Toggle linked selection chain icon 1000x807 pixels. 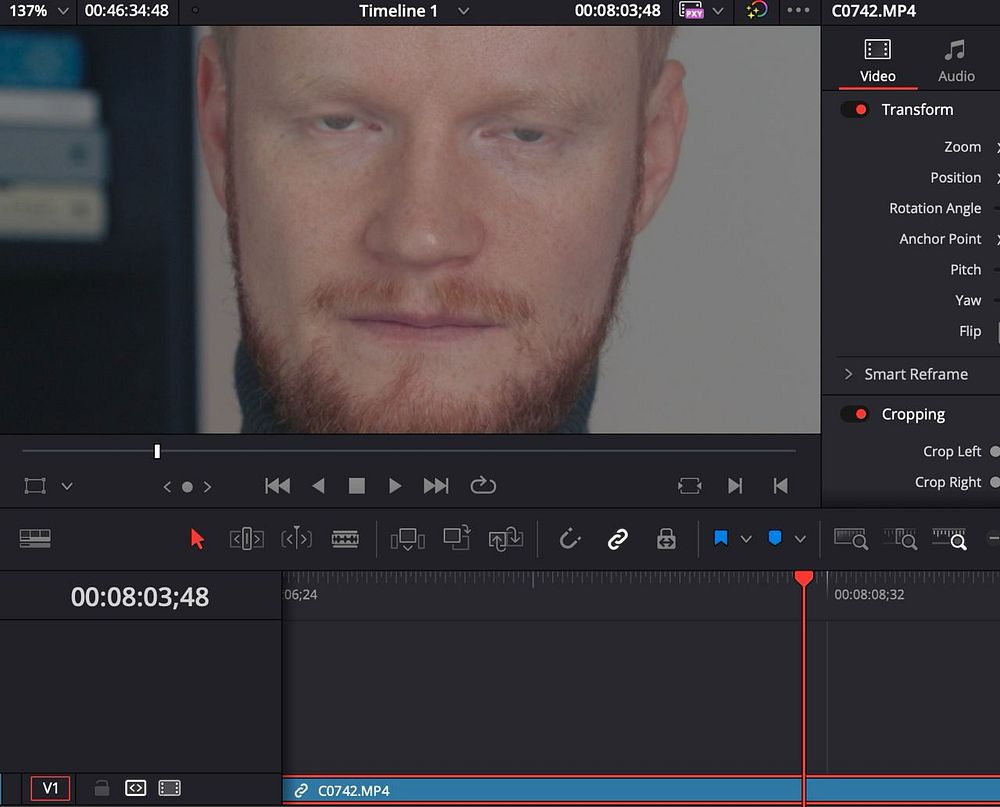(618, 539)
